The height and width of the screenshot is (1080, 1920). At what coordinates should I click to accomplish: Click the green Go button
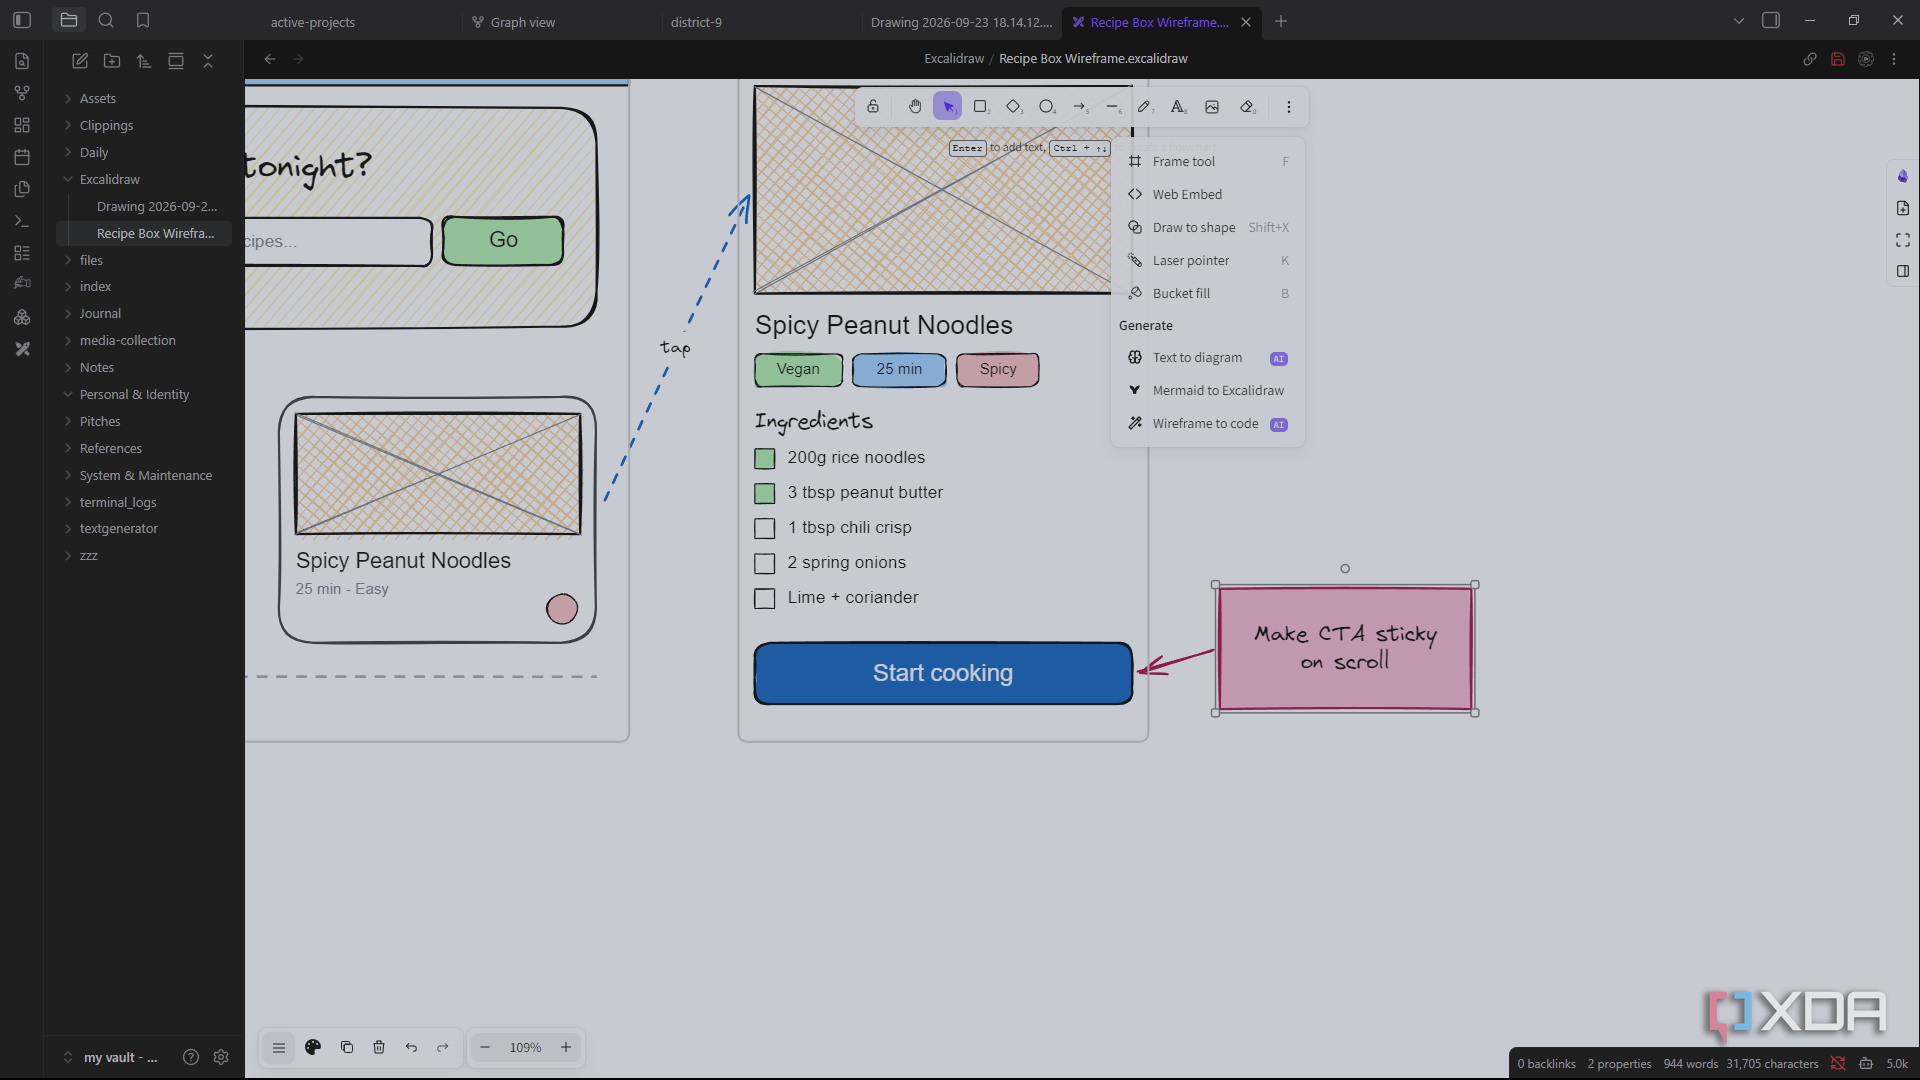503,240
